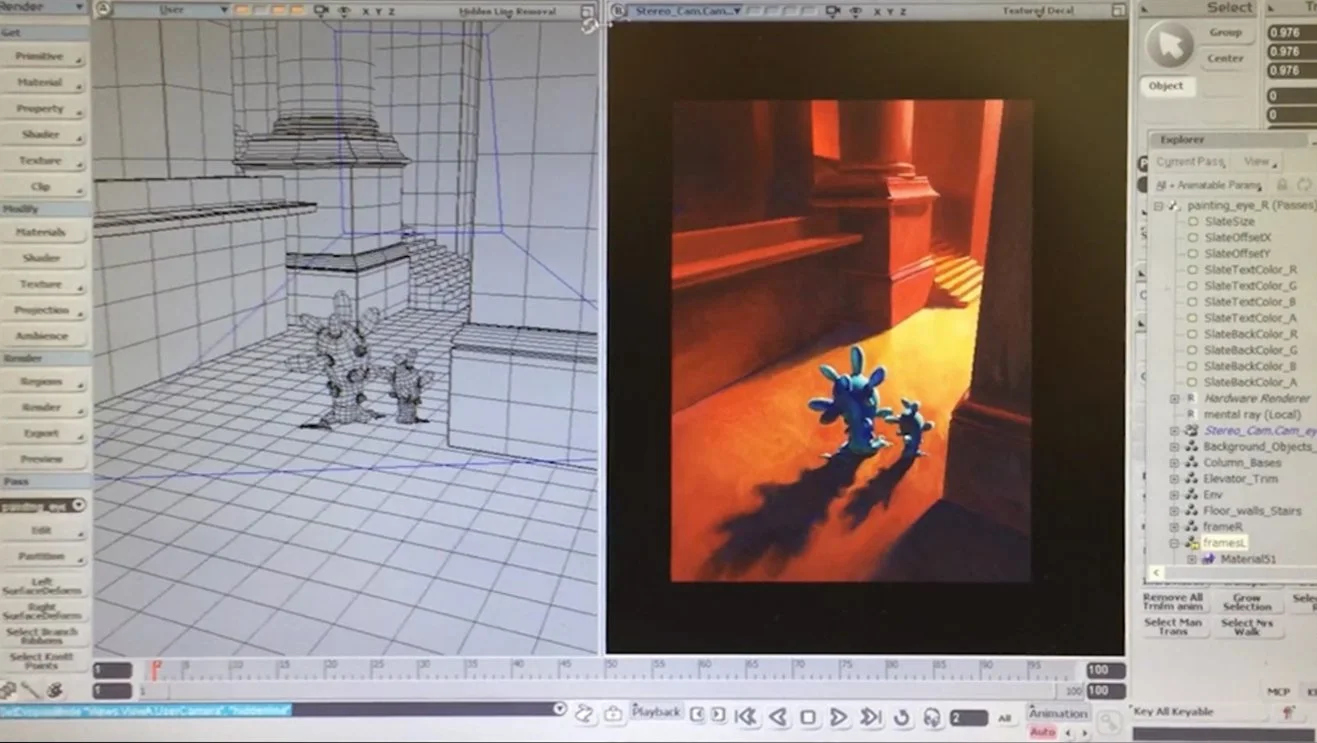Click viewport letter B badge

(x=618, y=11)
